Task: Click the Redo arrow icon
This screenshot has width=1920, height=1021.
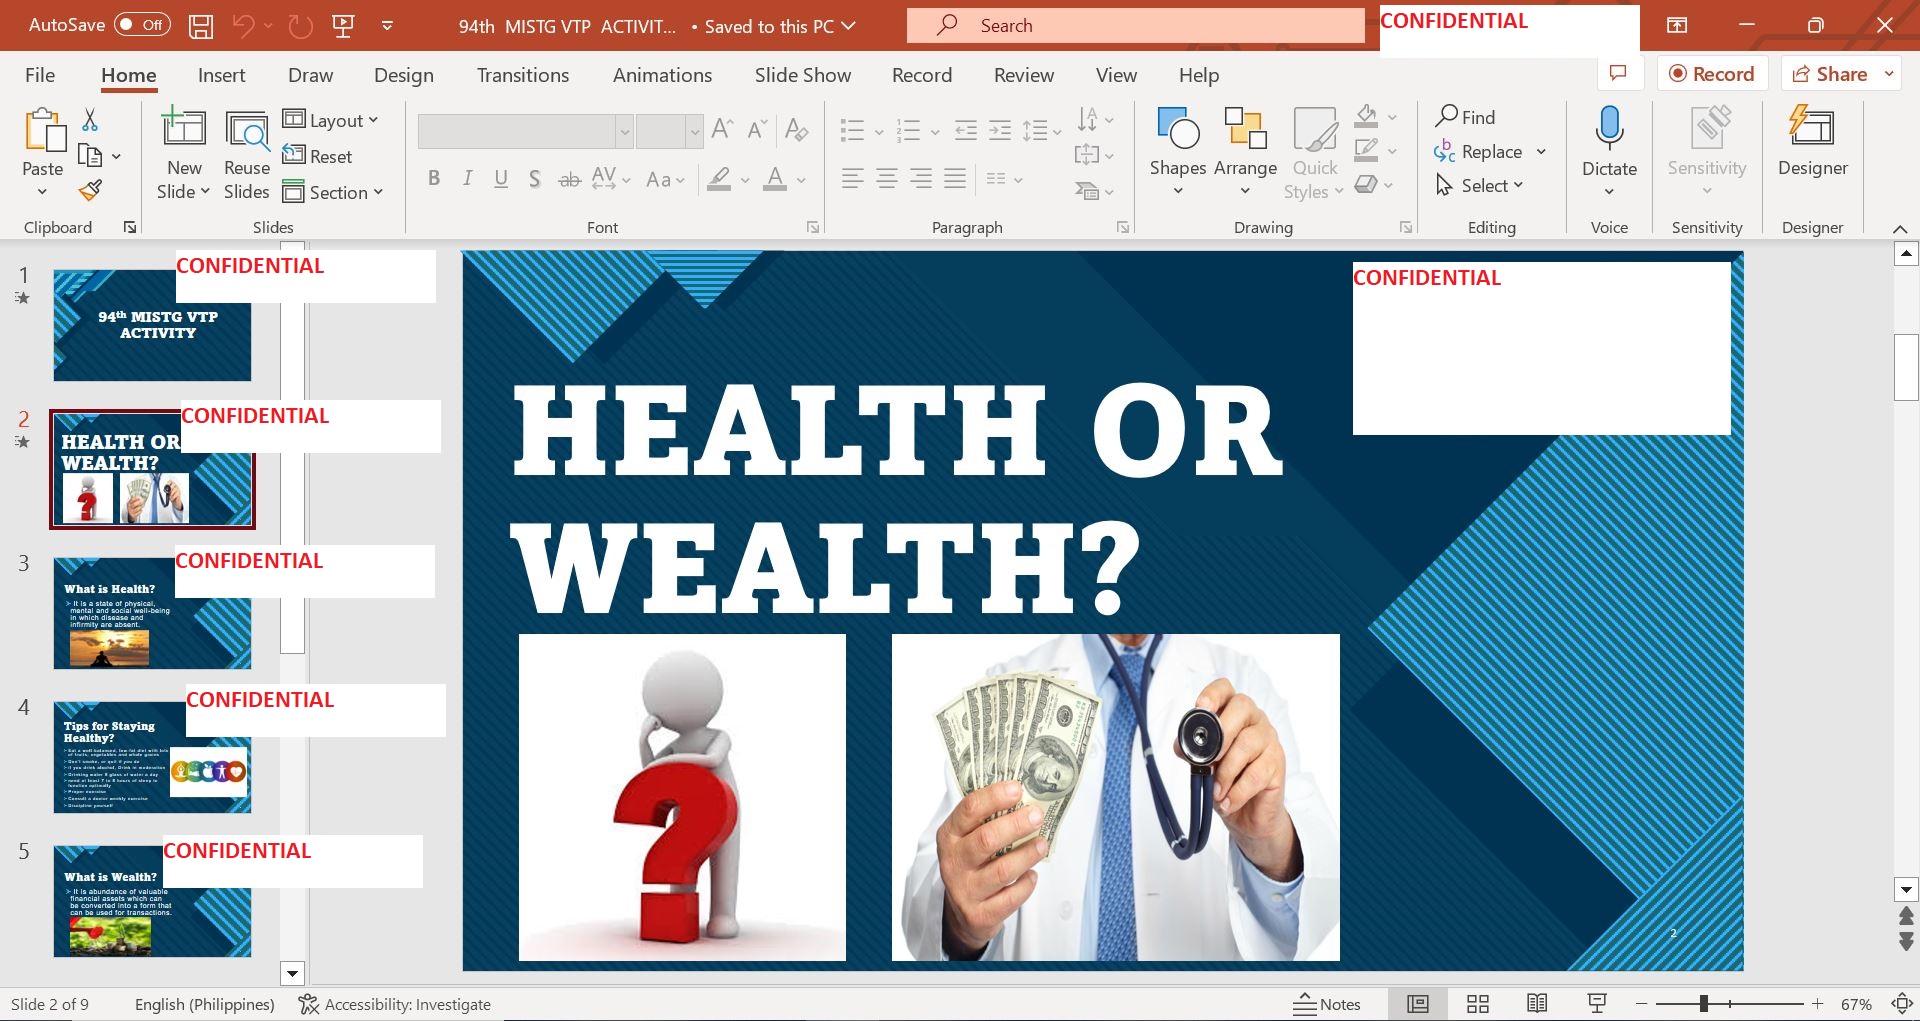Action: click(x=300, y=26)
